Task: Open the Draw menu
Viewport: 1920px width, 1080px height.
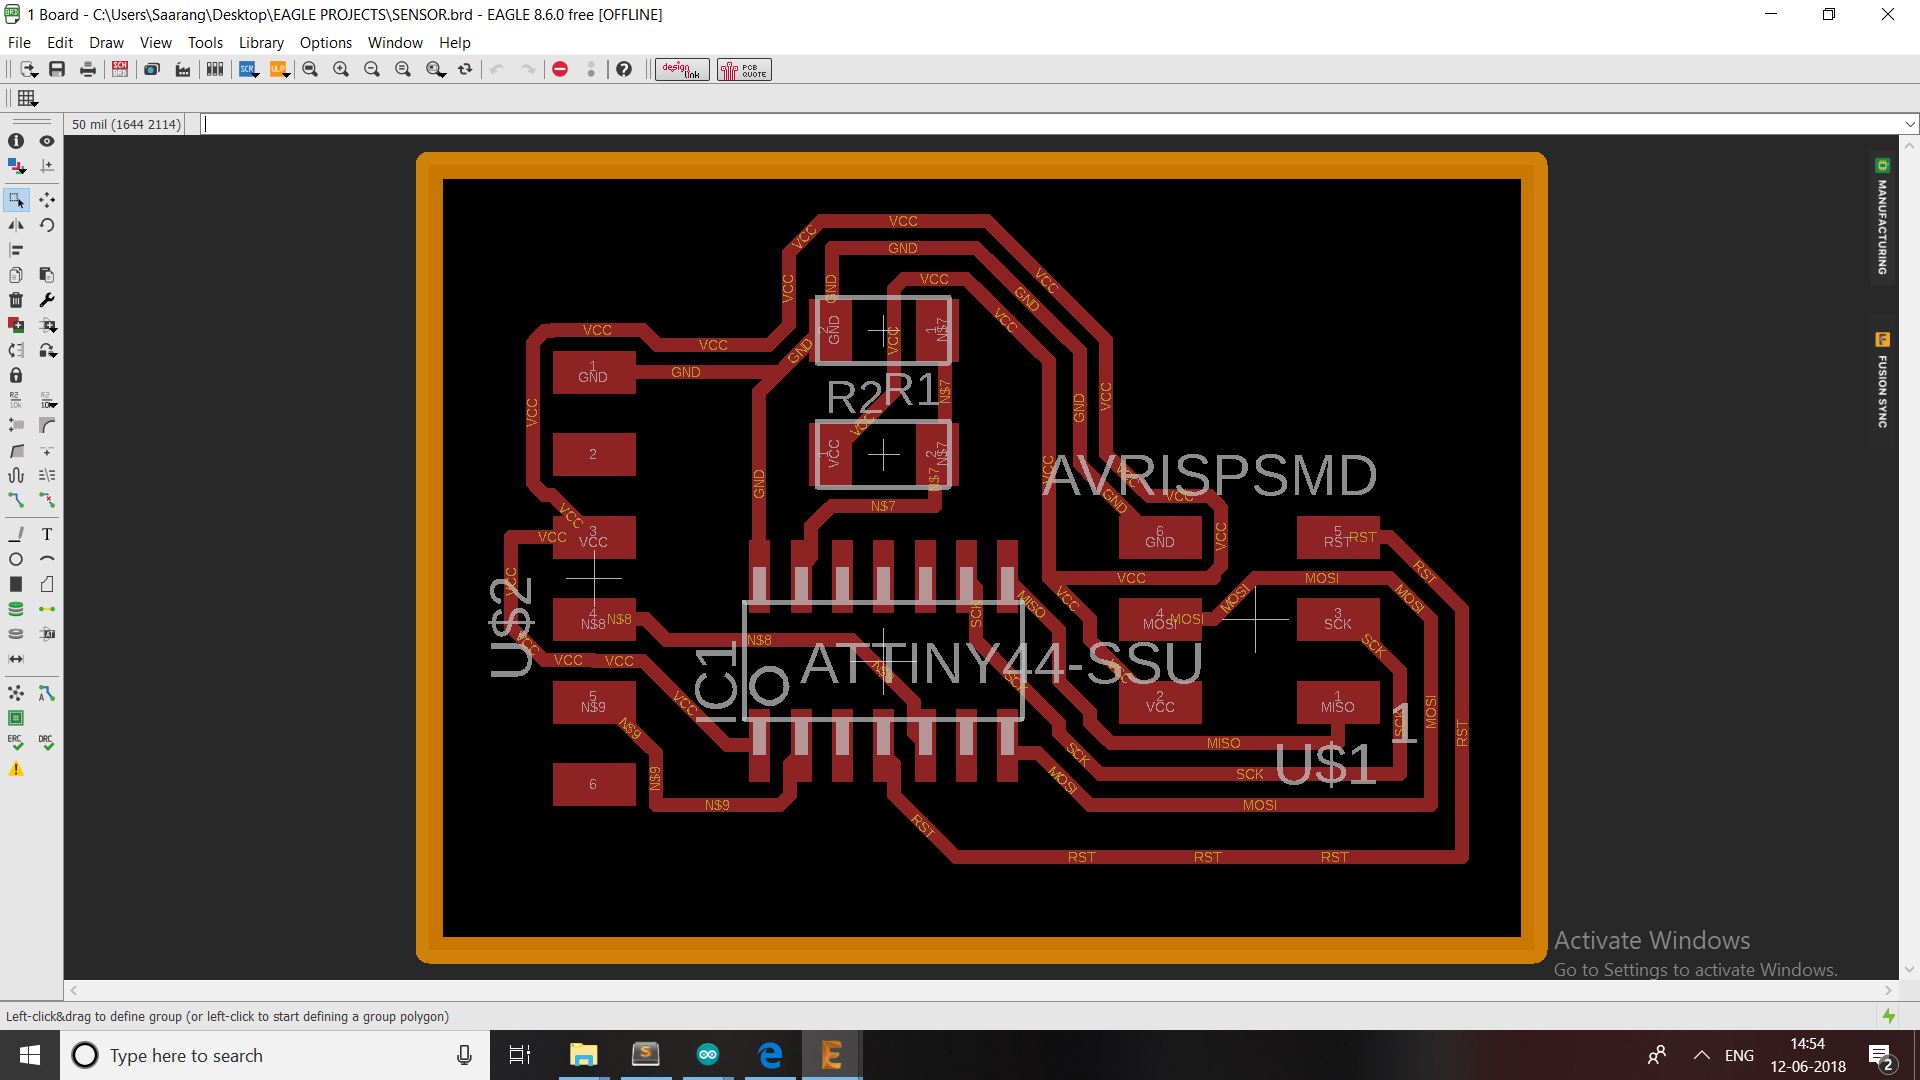Action: [106, 42]
